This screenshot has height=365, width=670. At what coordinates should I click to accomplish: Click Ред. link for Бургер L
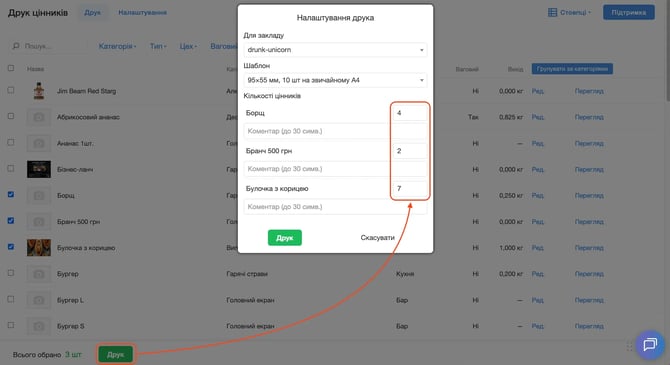tap(538, 300)
